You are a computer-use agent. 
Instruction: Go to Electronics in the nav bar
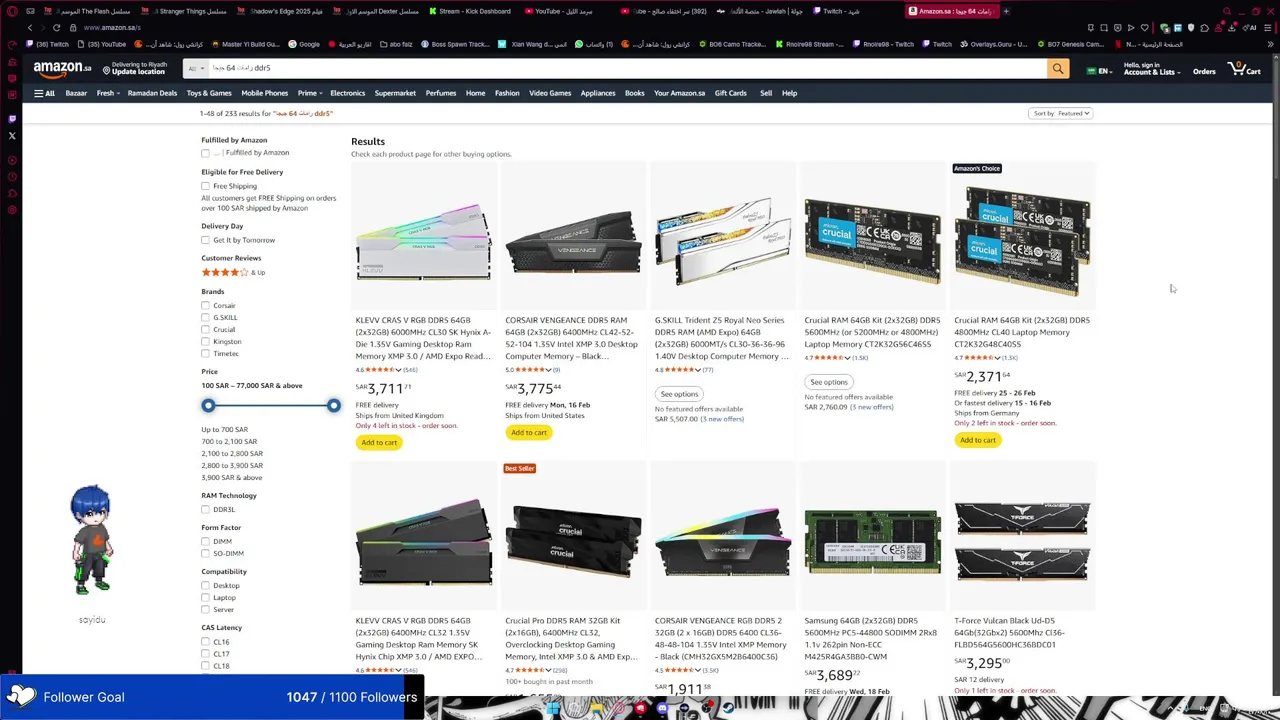point(347,93)
